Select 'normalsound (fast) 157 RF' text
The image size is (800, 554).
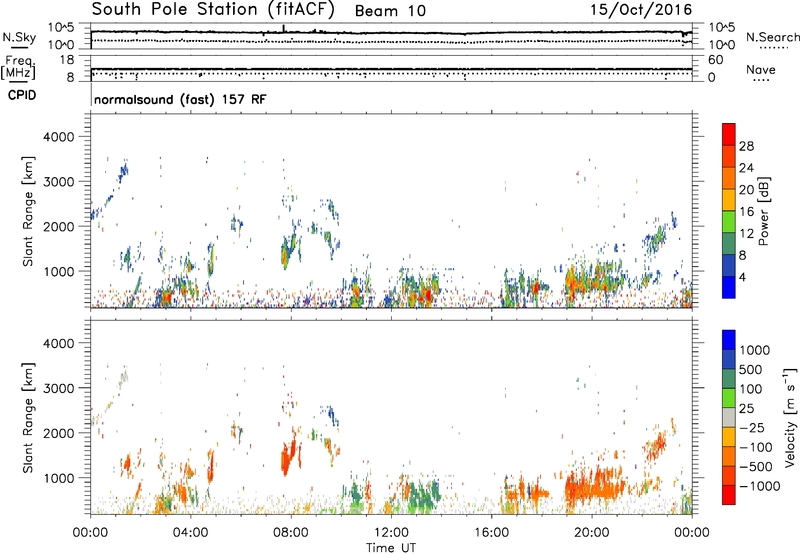tap(180, 99)
